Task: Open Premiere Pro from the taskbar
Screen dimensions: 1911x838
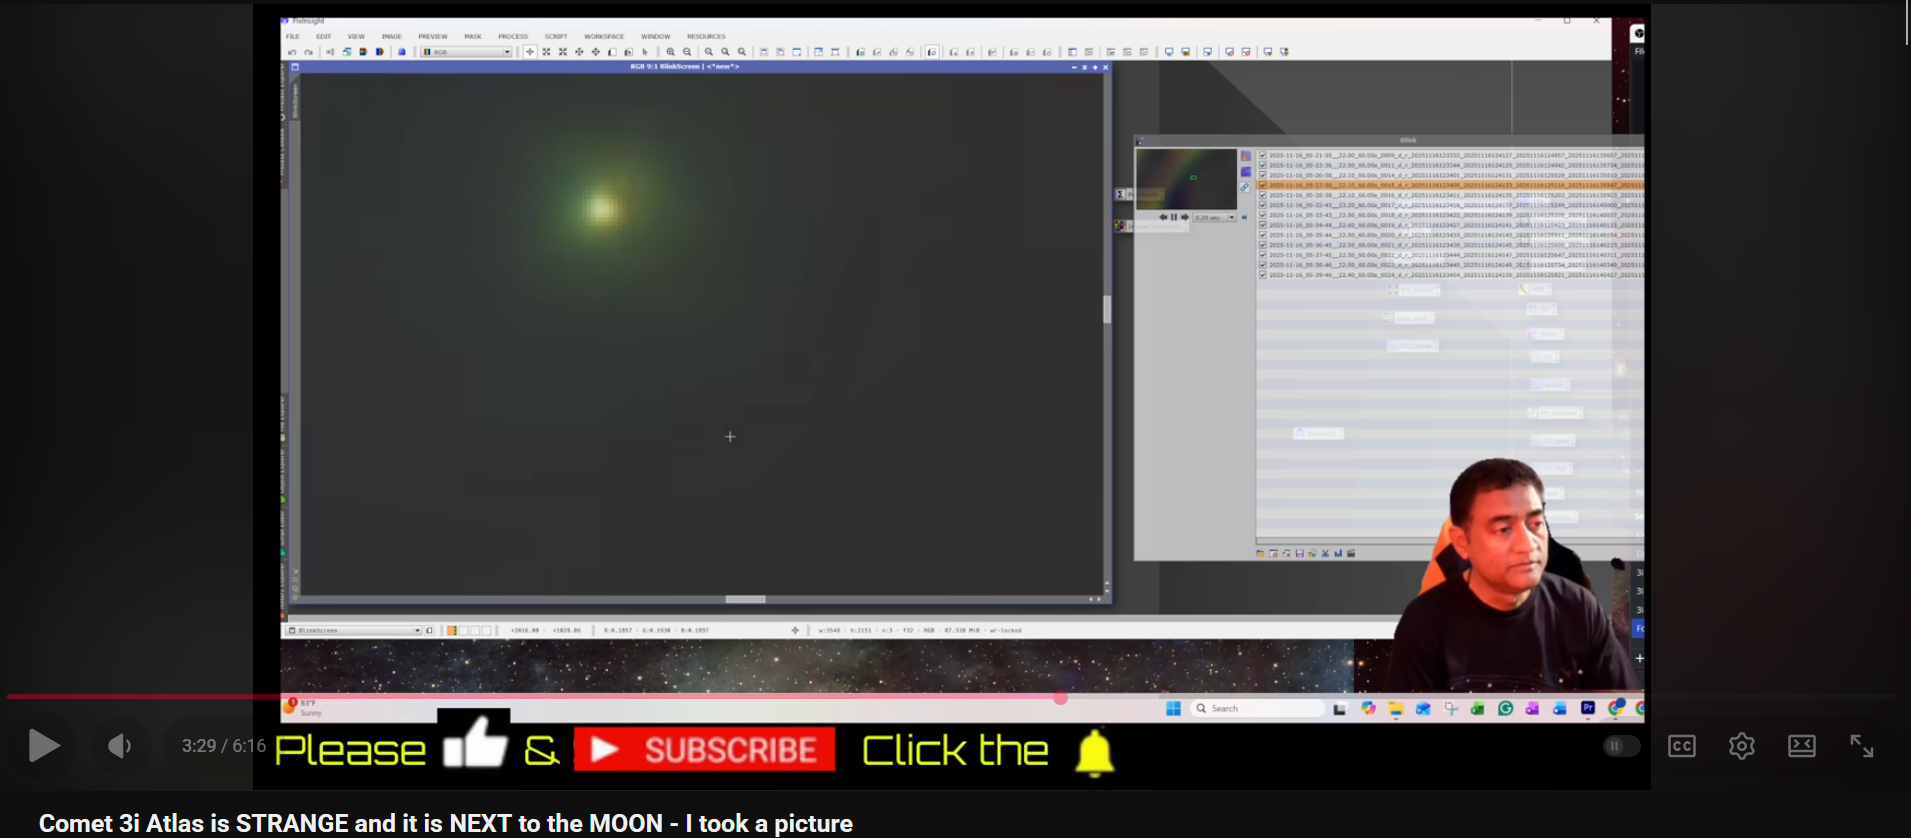Action: click(1588, 708)
